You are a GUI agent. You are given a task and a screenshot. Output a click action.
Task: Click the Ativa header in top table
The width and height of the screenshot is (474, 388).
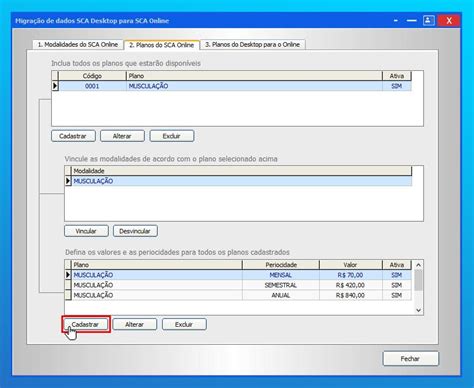[397, 76]
